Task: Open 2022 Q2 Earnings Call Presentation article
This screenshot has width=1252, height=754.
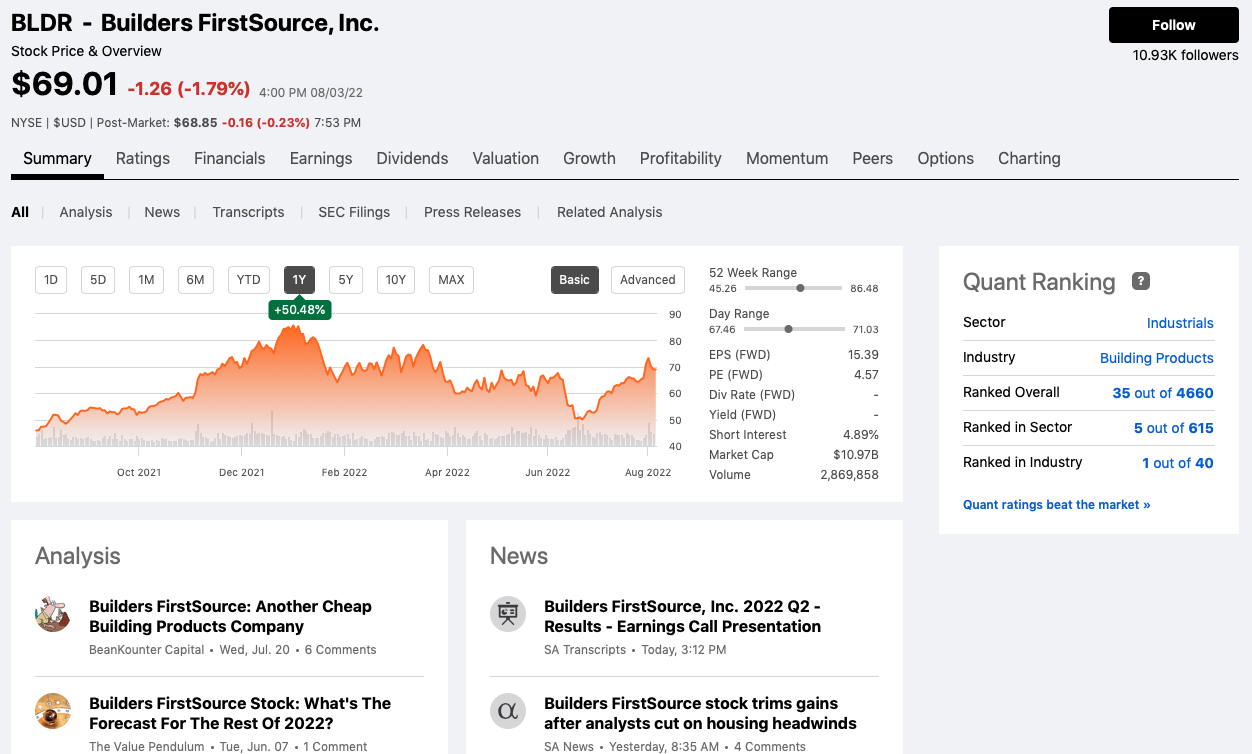Action: [x=683, y=616]
